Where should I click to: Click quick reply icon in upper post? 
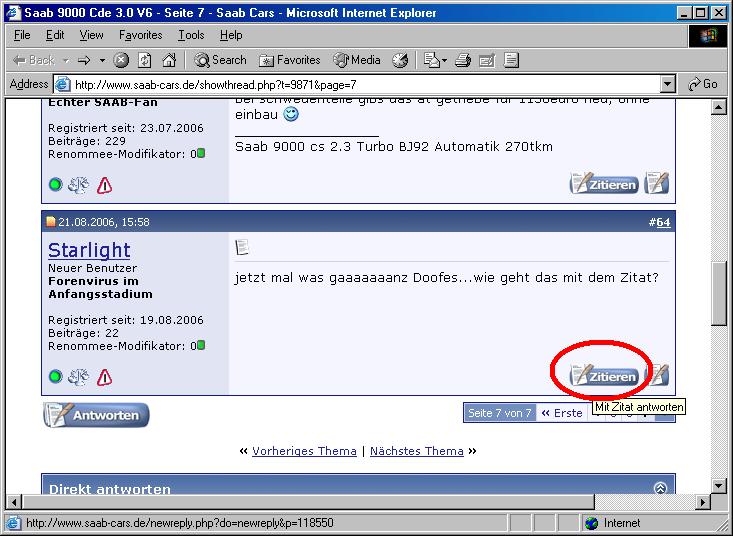tap(657, 183)
